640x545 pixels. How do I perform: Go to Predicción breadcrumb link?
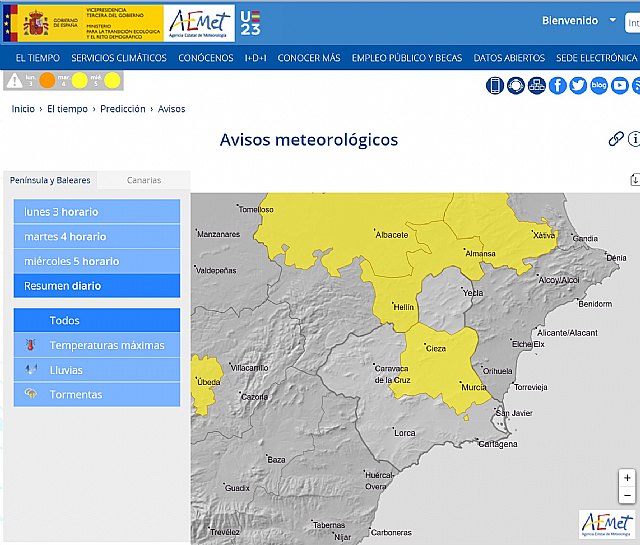123,109
